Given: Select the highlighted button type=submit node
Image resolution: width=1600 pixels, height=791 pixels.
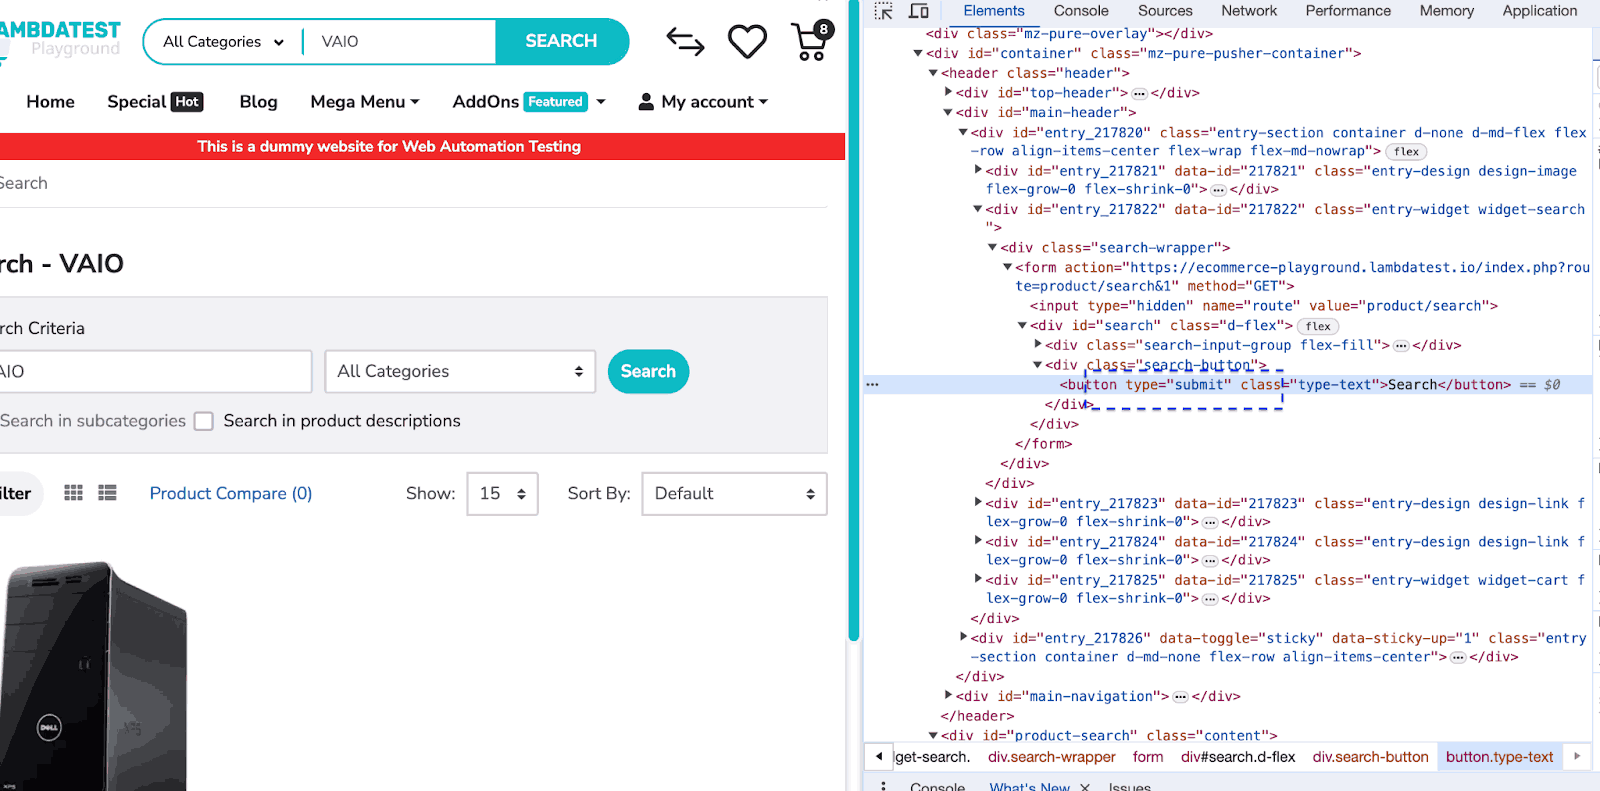Looking at the screenshot, I should pyautogui.click(x=1227, y=385).
